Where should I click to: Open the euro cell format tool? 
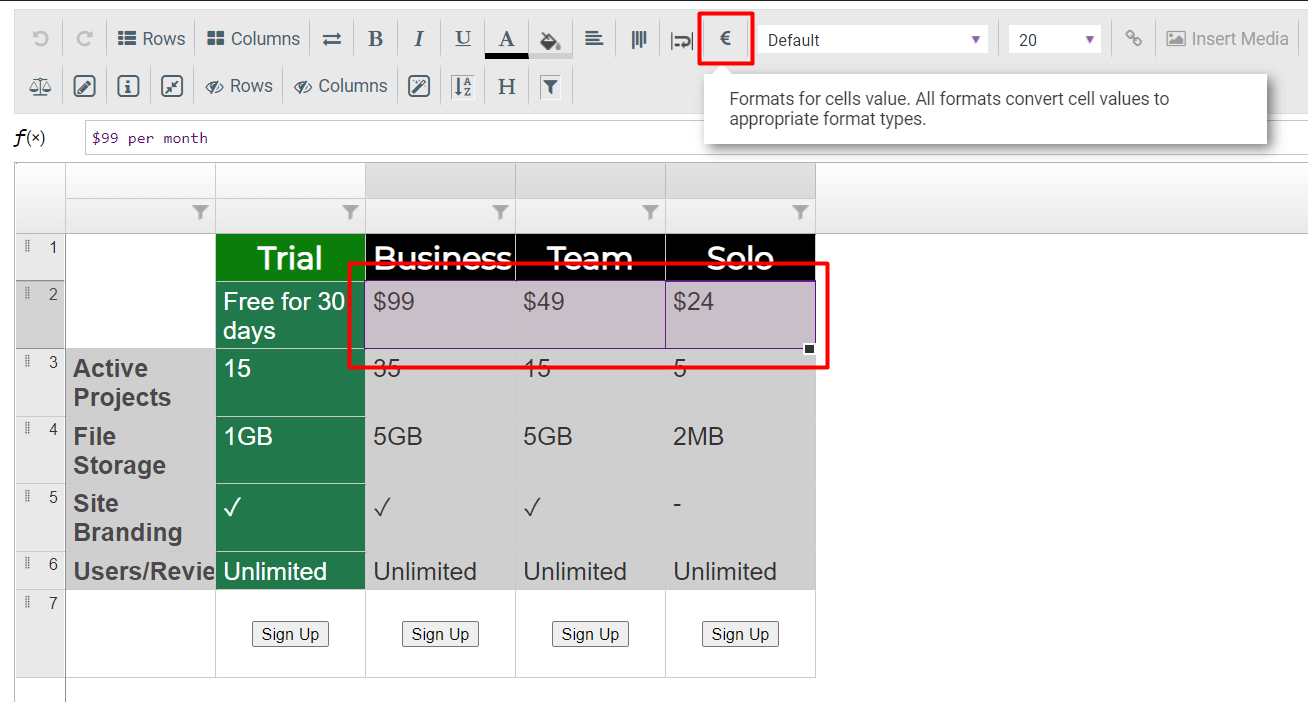click(x=726, y=38)
